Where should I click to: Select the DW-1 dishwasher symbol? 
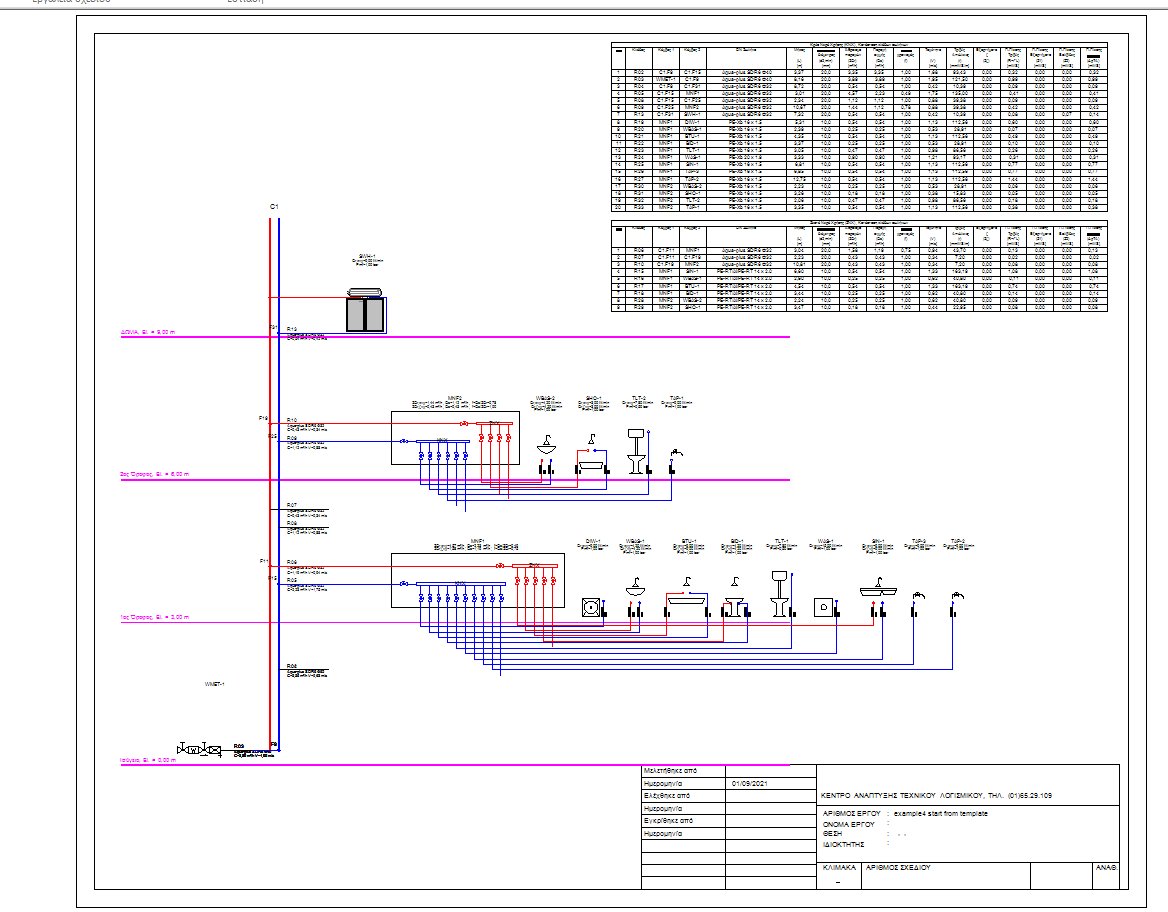[x=590, y=606]
